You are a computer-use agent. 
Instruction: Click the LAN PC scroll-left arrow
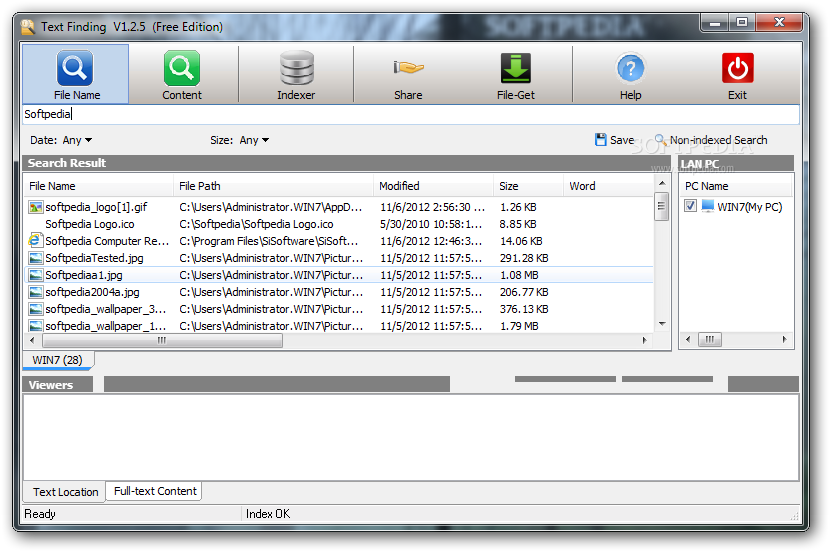coord(688,339)
